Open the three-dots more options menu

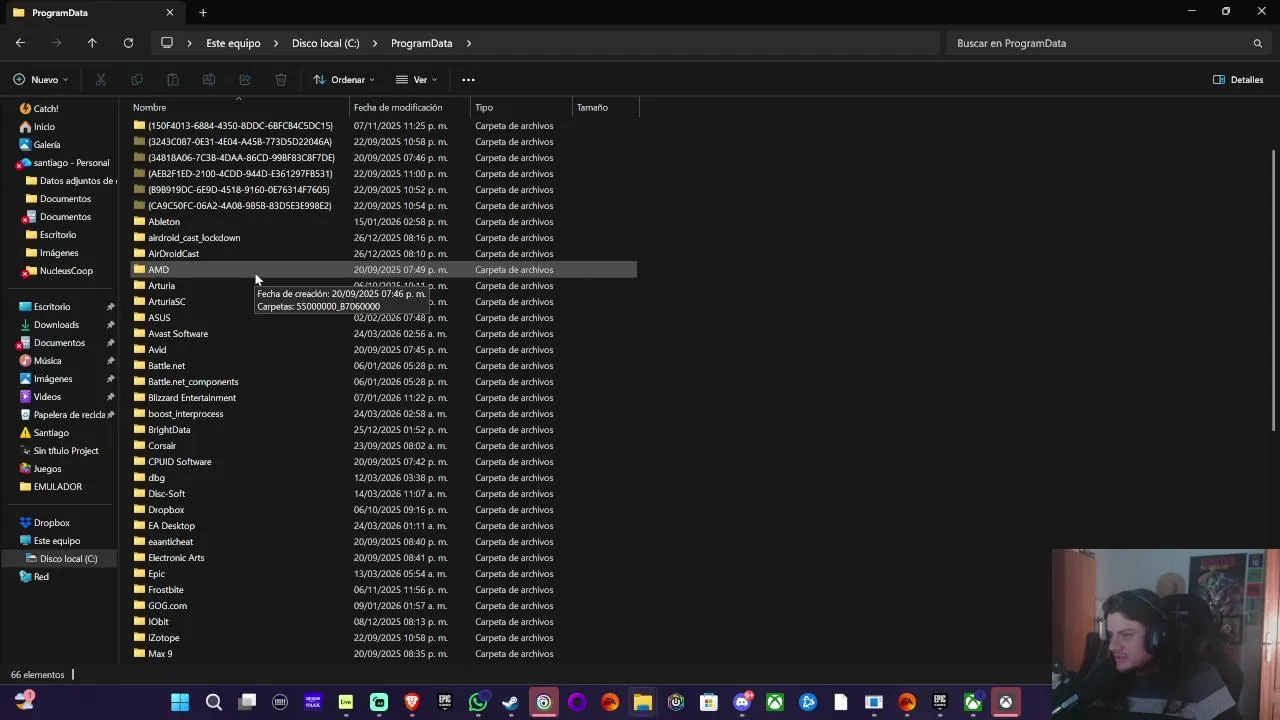point(468,80)
